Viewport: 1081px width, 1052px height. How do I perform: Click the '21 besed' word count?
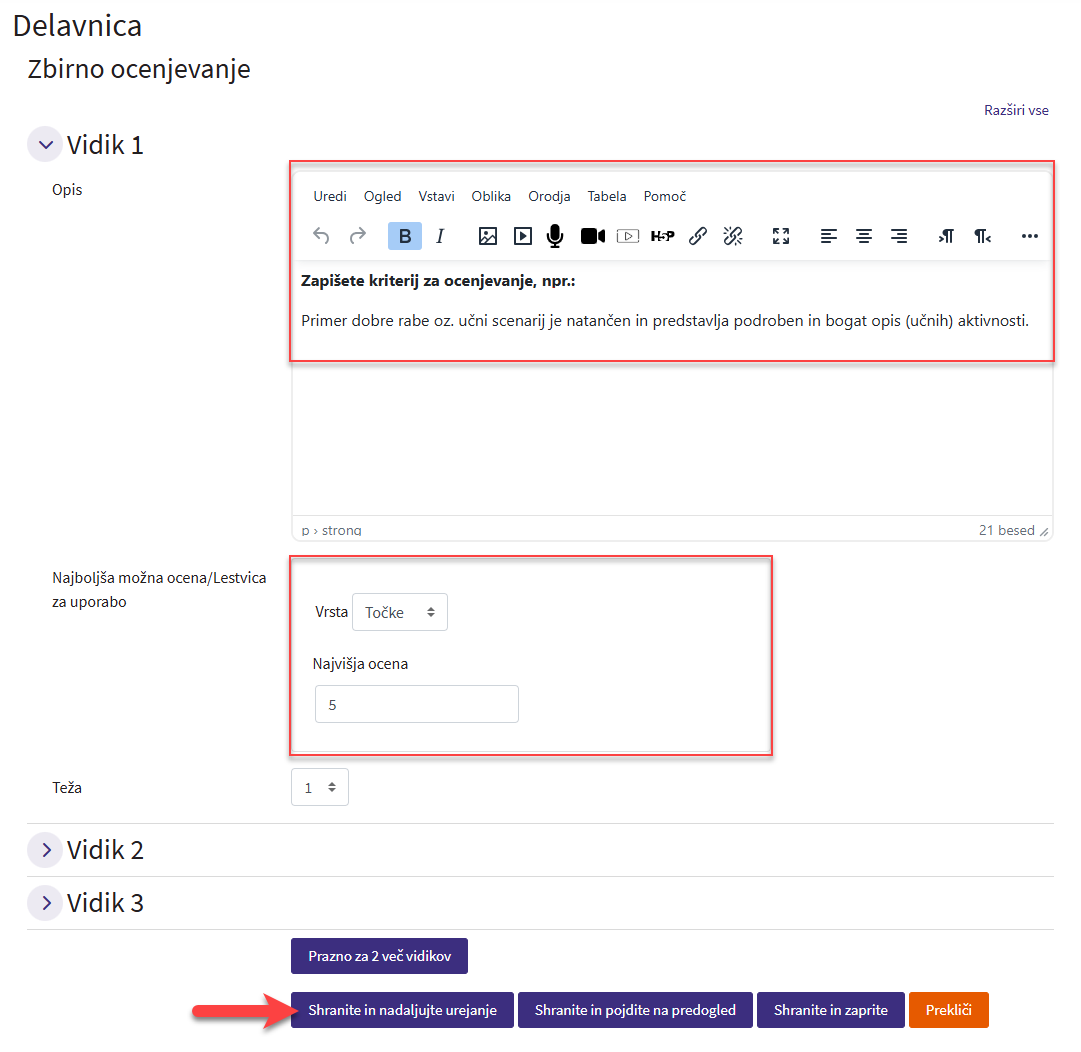(x=1007, y=530)
